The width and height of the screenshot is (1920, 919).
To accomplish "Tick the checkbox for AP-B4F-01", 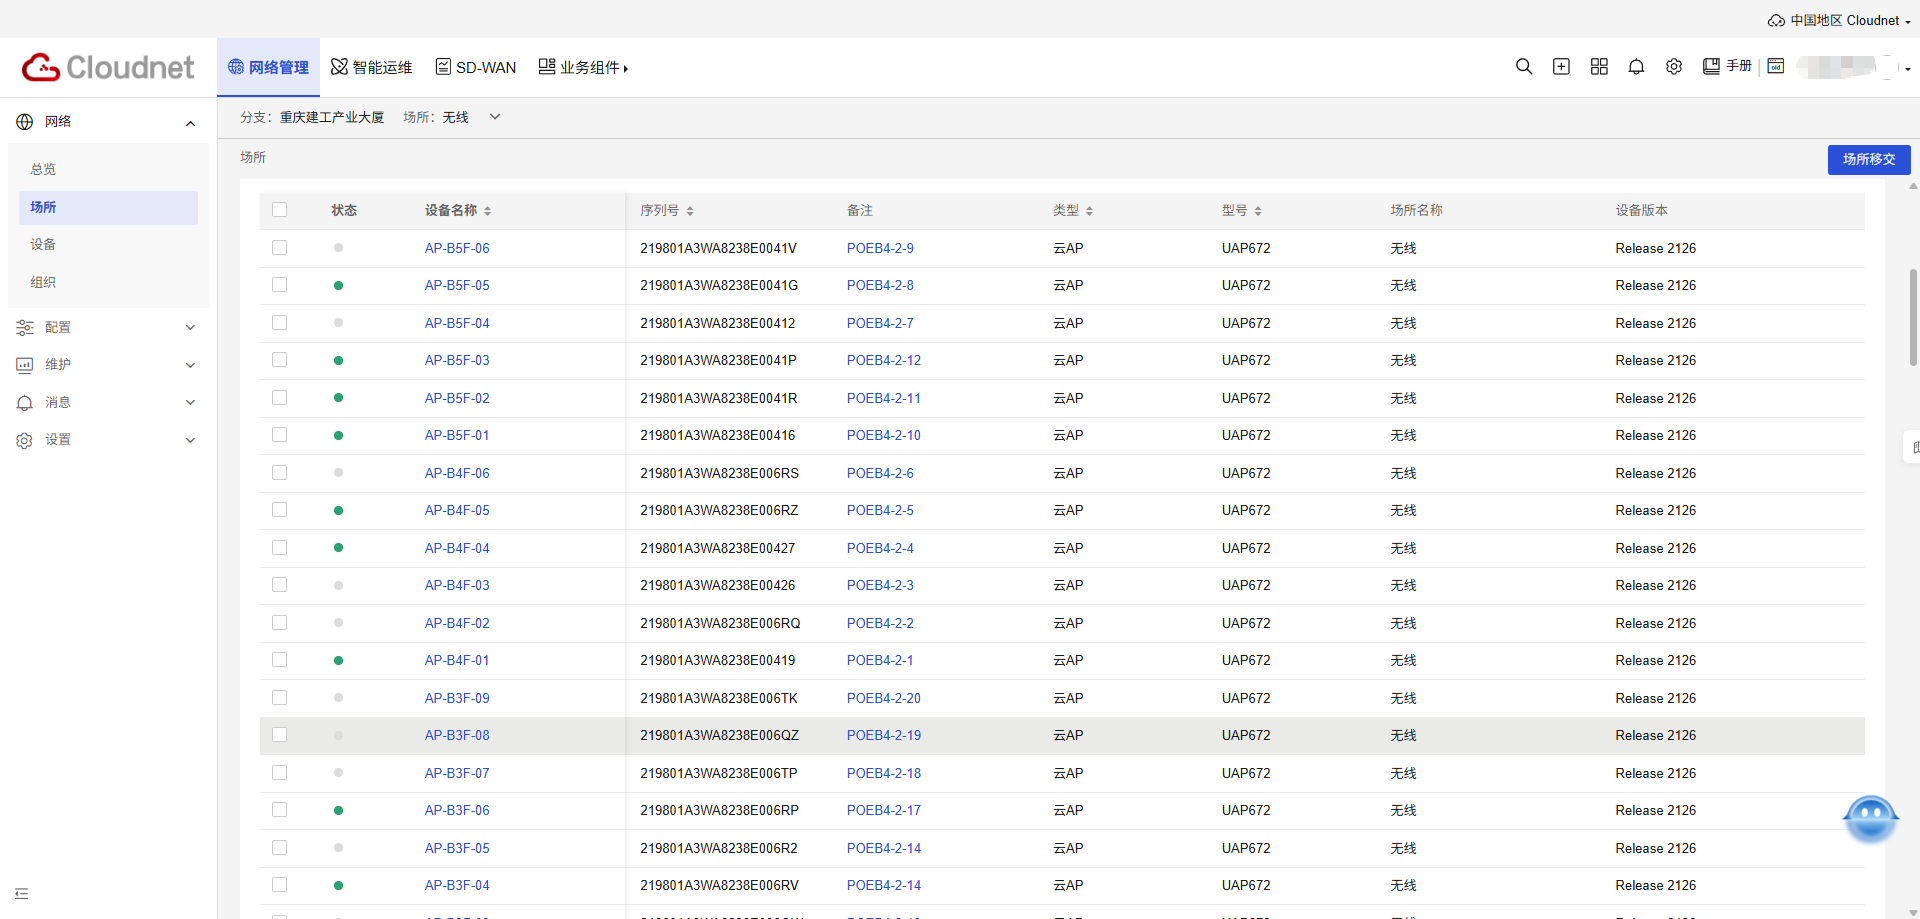I will tap(279, 660).
